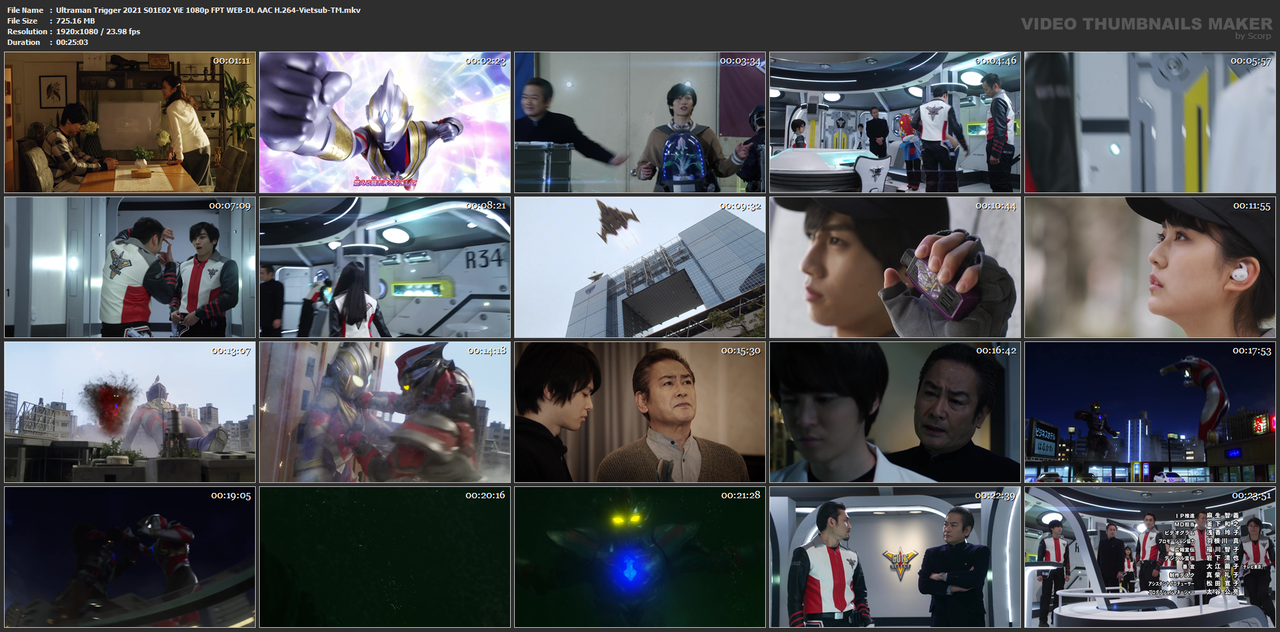This screenshot has height=632, width=1280.
Task: Select the dark green thumbnail at 00:20:16
Action: (385, 557)
